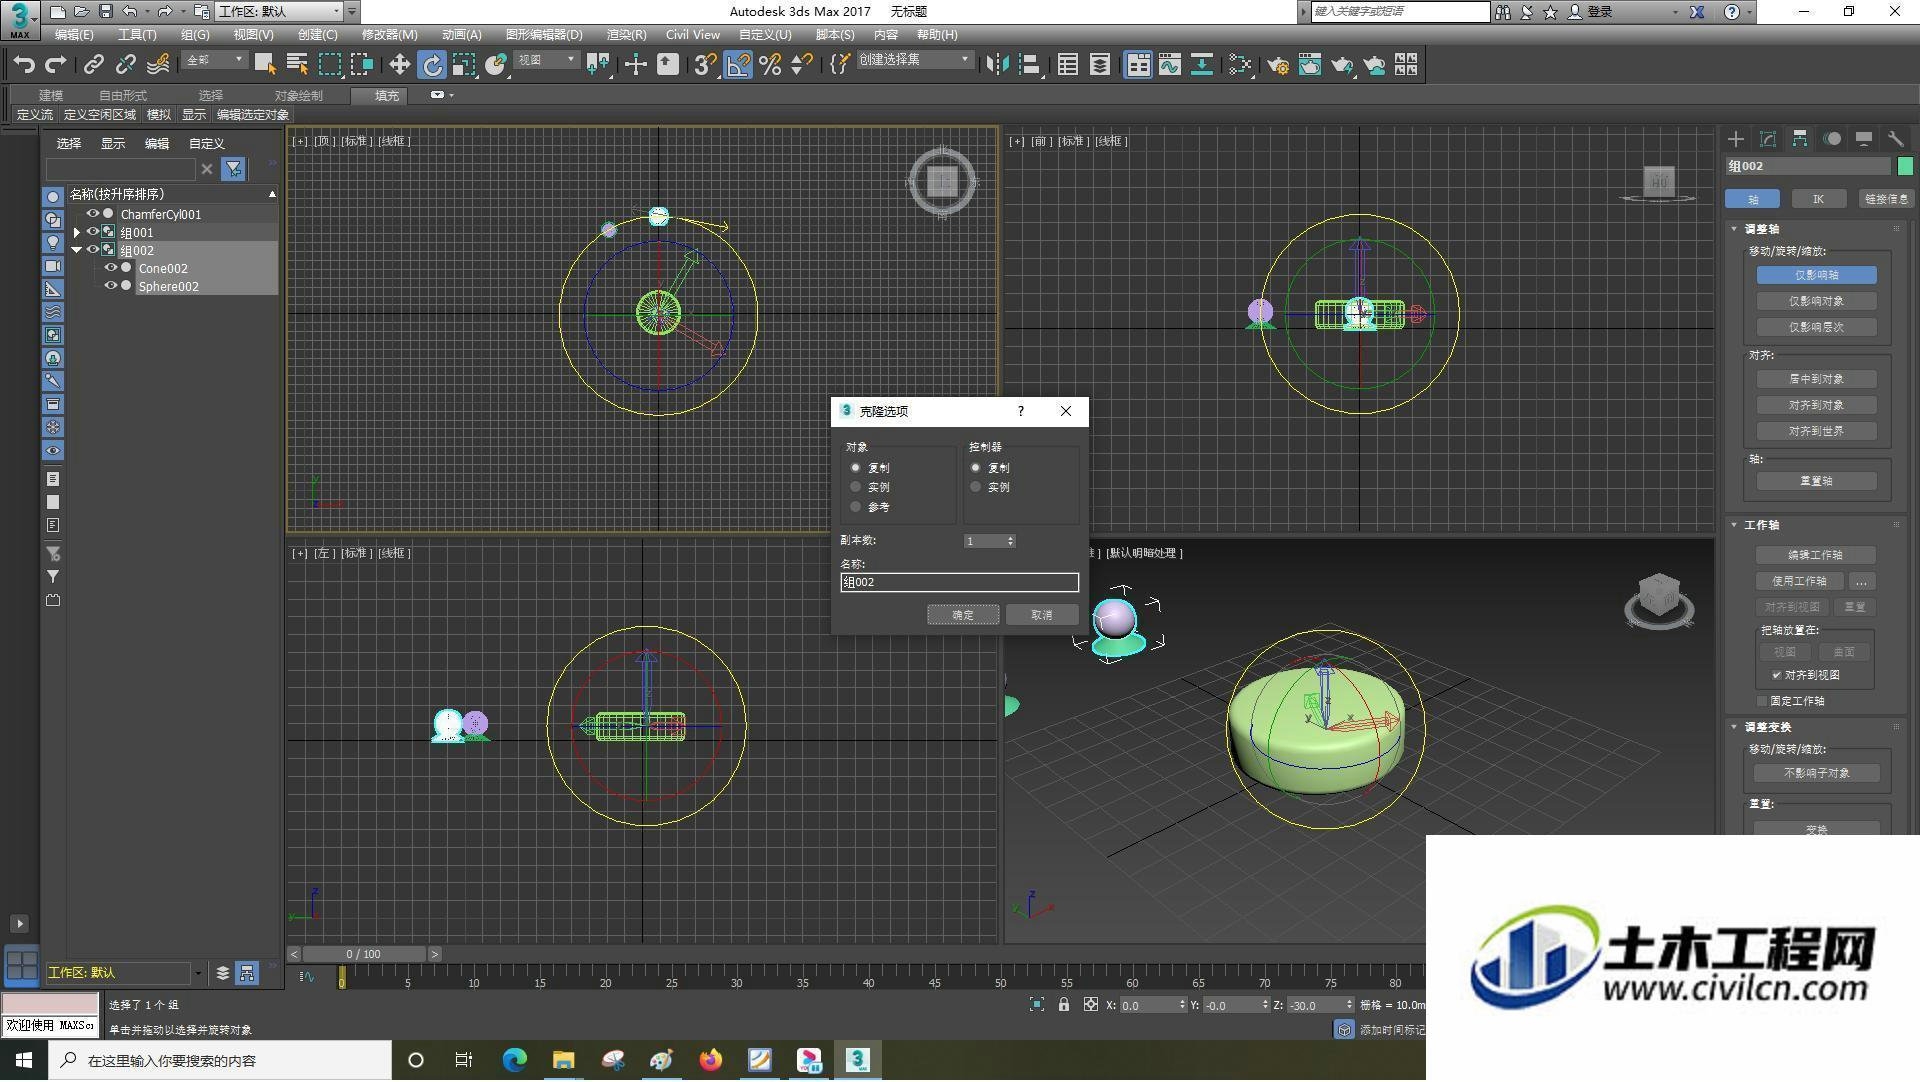The width and height of the screenshot is (1920, 1082).
Task: Open Firefox from Windows taskbar
Action: [x=710, y=1060]
